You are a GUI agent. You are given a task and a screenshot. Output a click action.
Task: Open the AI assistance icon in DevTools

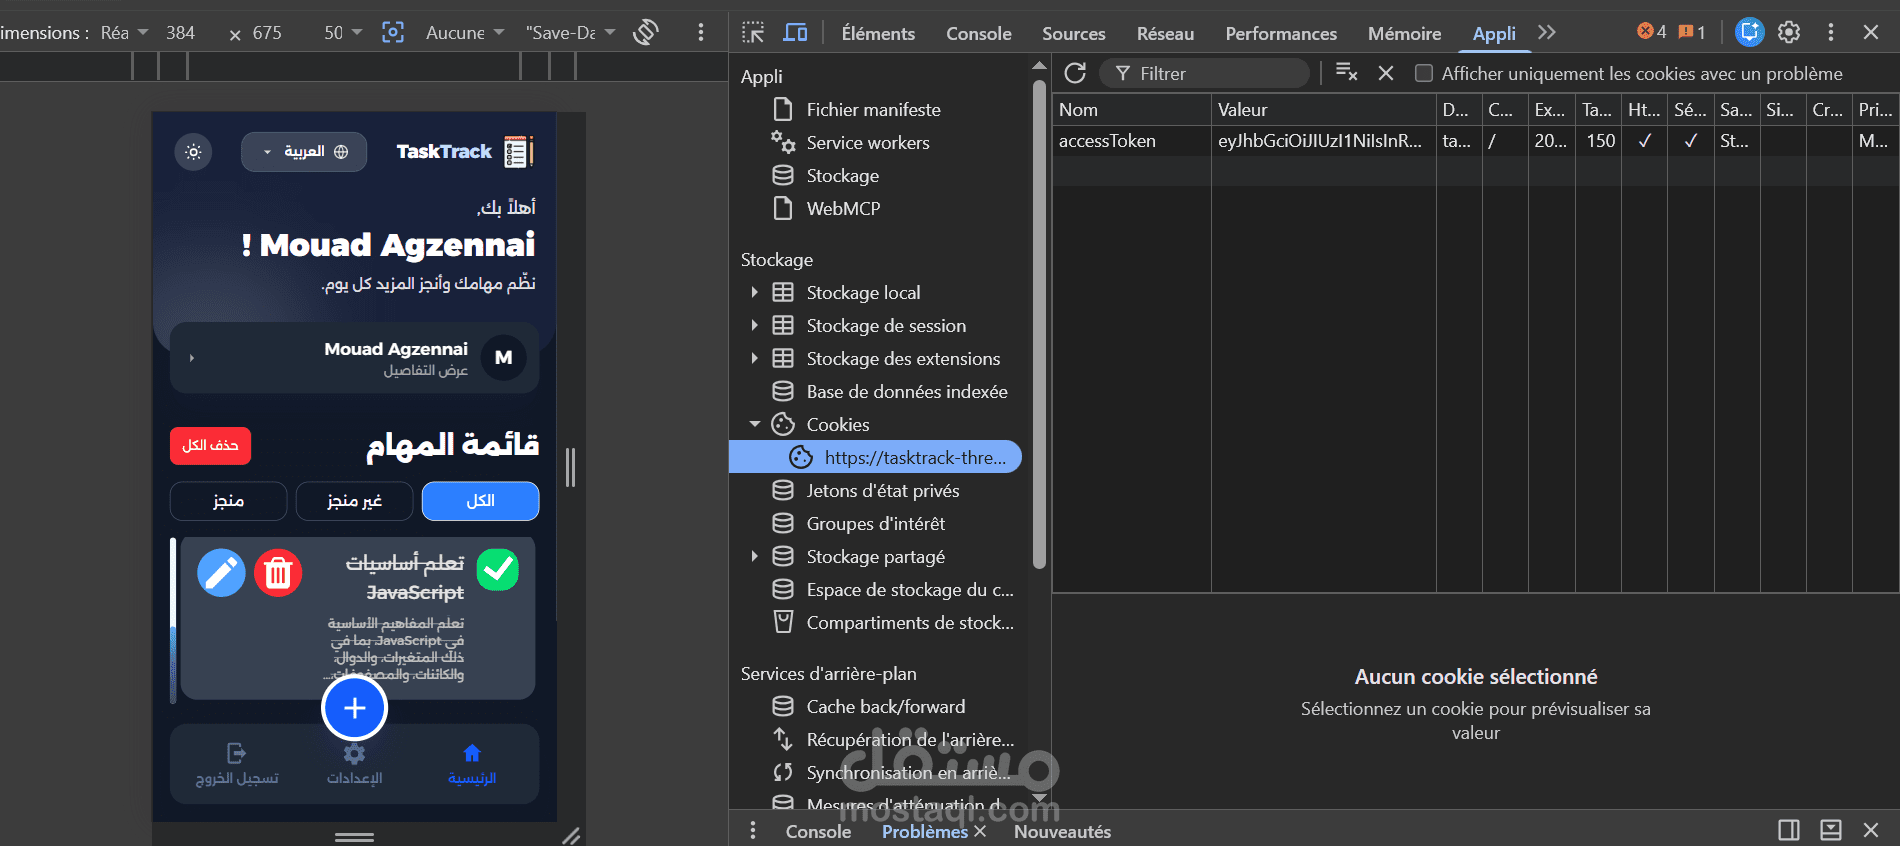(1749, 33)
